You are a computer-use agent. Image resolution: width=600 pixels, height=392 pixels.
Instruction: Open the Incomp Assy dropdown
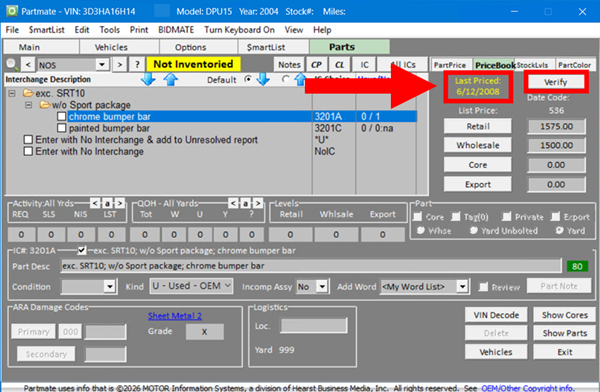(322, 286)
